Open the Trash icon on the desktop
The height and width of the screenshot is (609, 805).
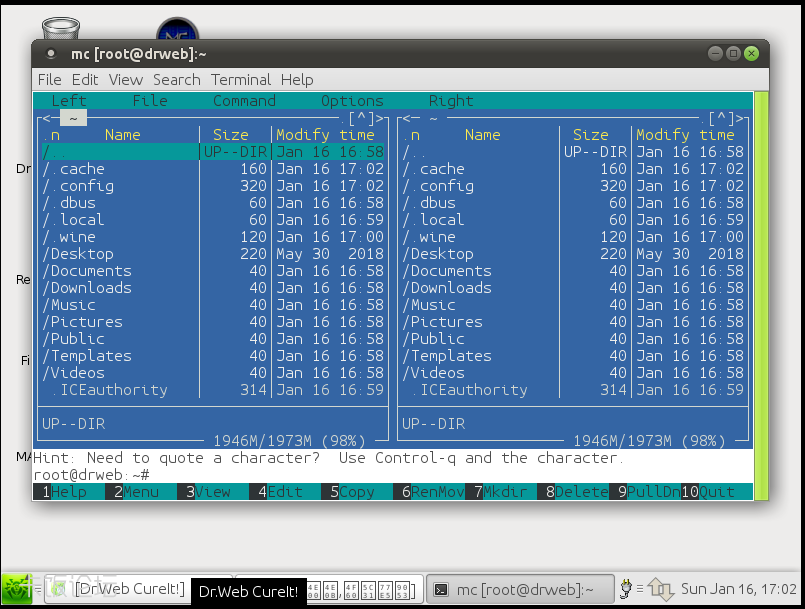tap(61, 29)
